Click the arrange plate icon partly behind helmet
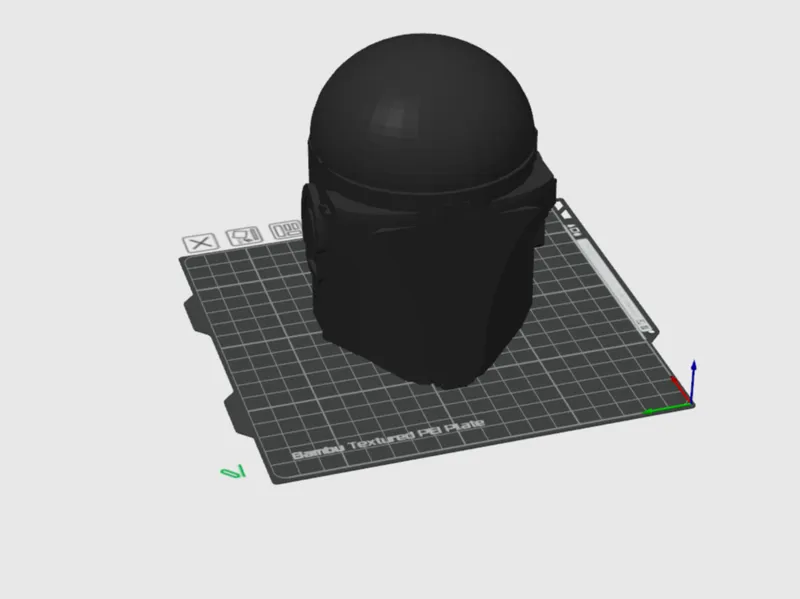 pos(285,230)
